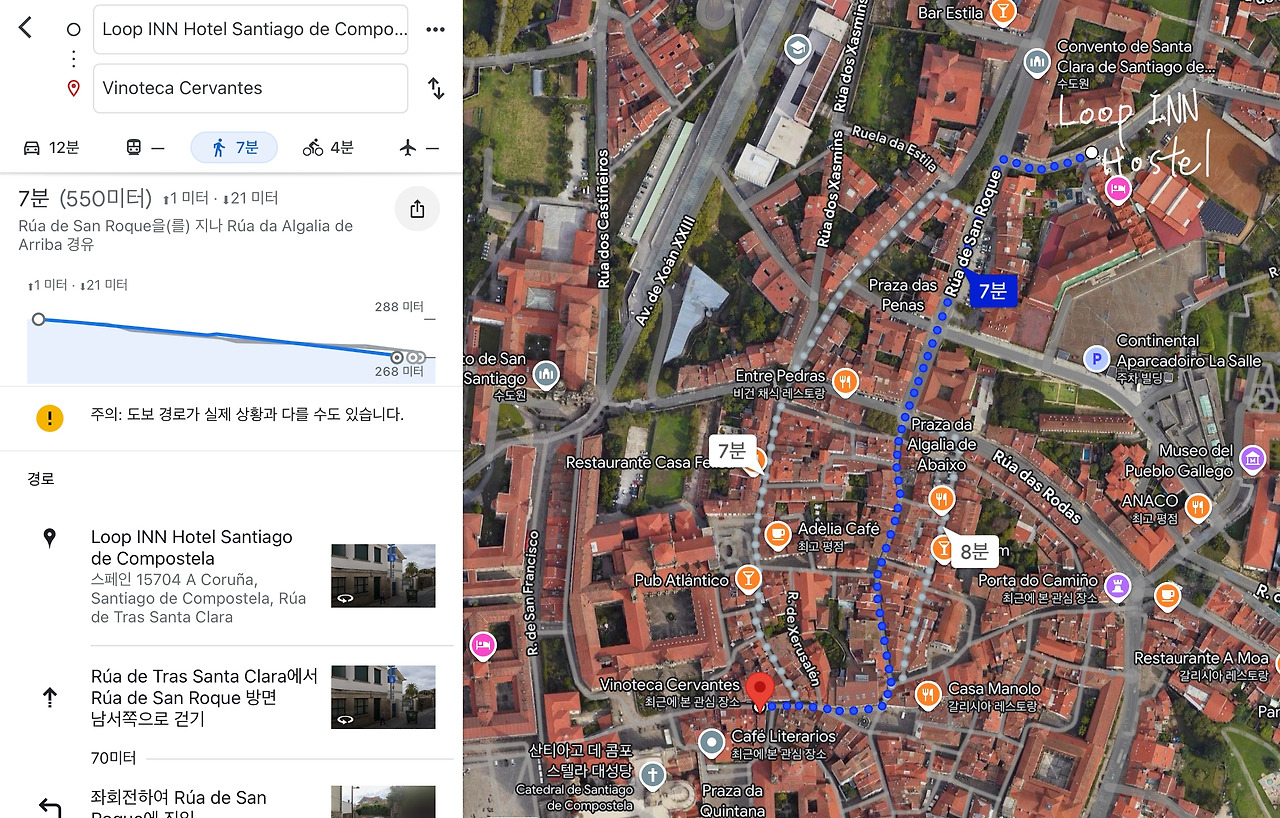Edit the Vinoteca Cervantes destination field

click(x=250, y=88)
